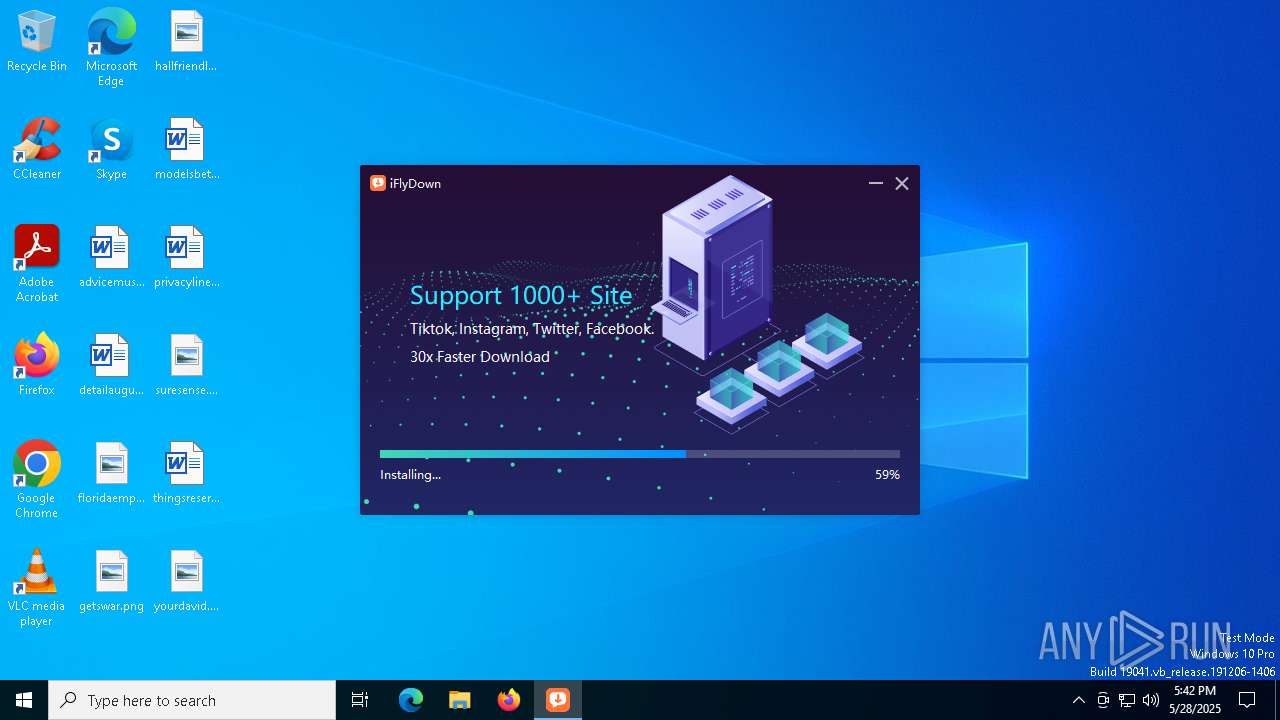Open Skype desktop shortcut
This screenshot has width=1280, height=720.
[x=111, y=150]
